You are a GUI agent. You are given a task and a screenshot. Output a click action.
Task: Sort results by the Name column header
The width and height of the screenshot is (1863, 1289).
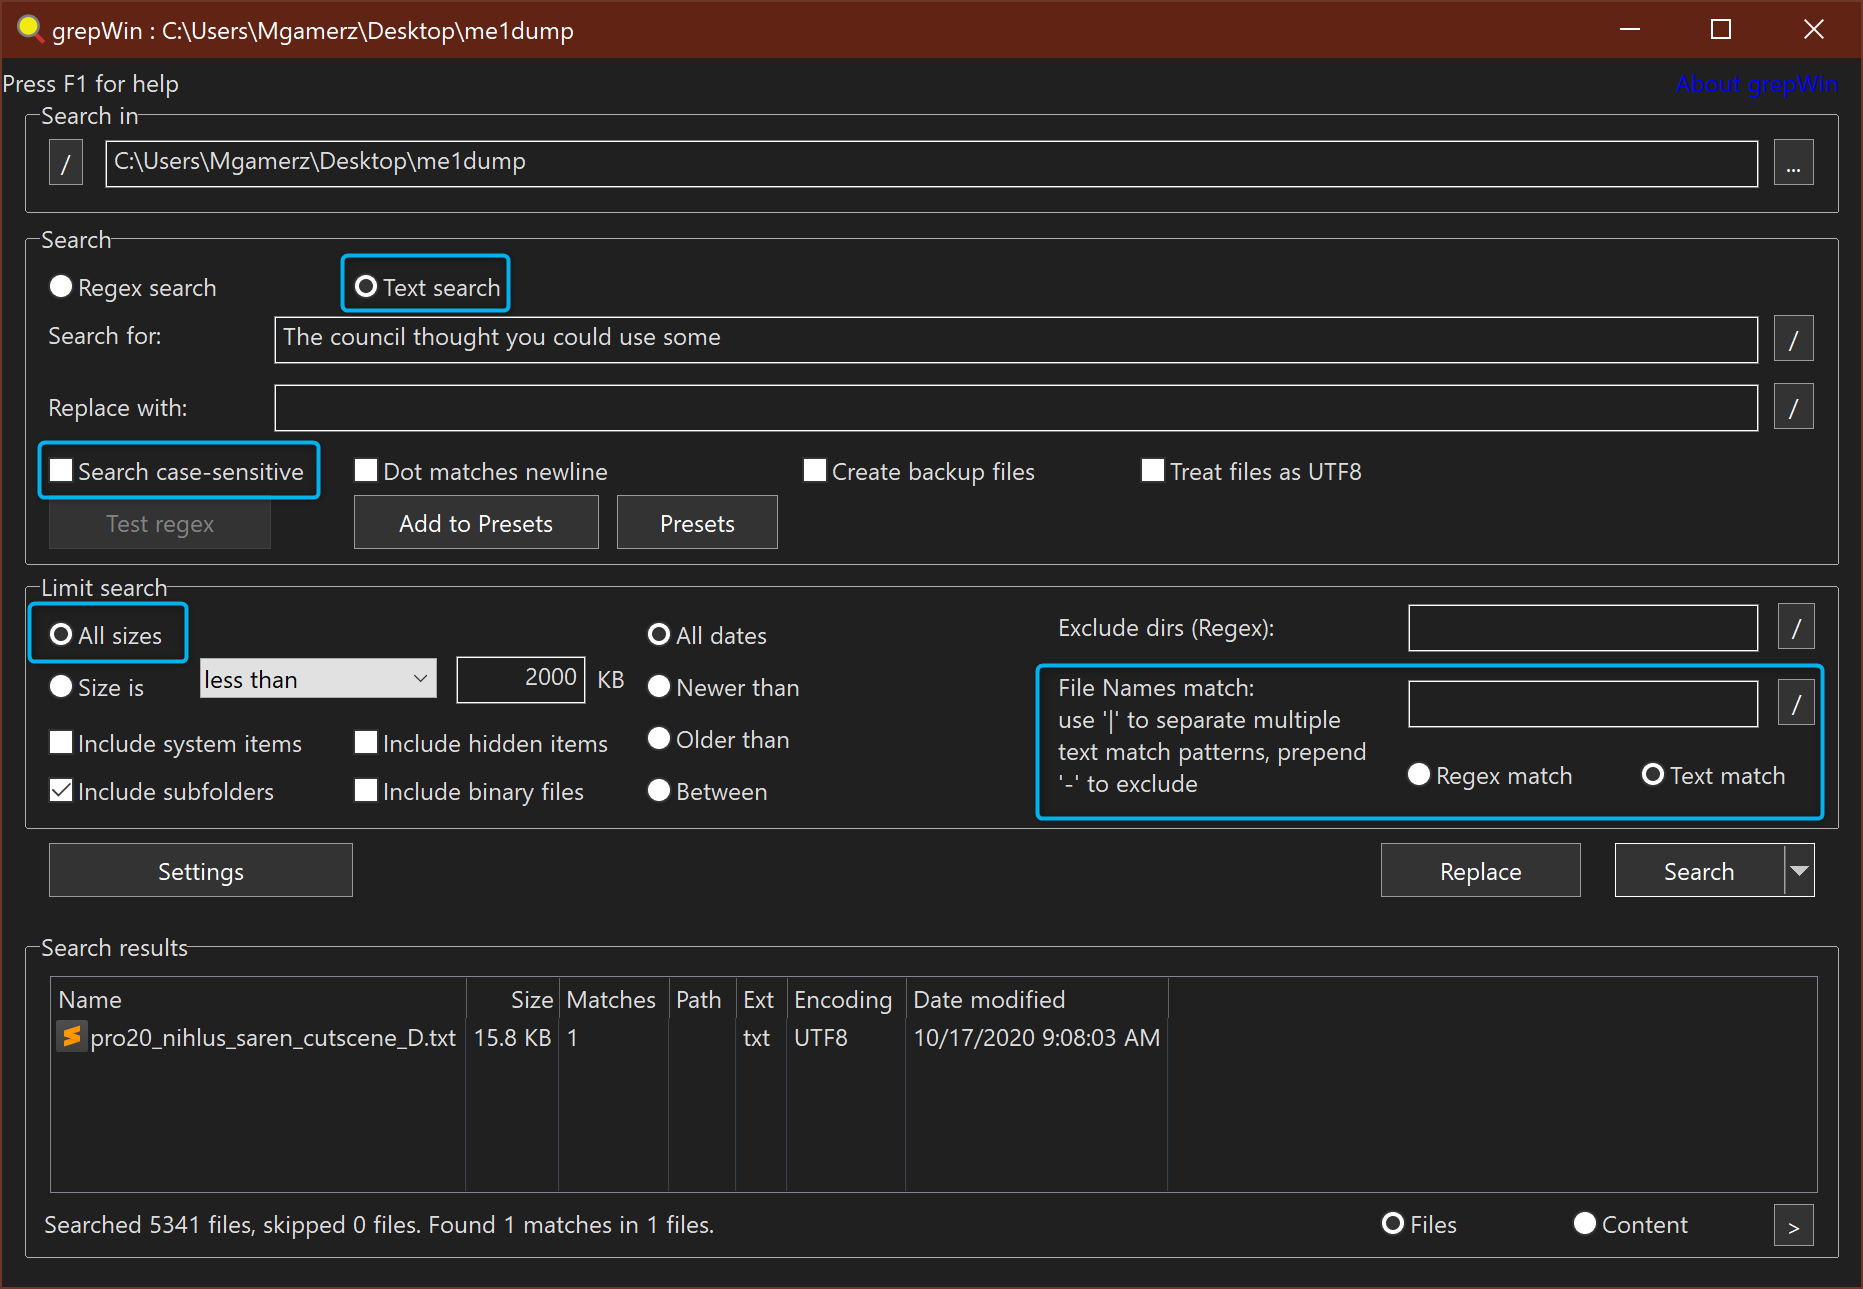258,999
